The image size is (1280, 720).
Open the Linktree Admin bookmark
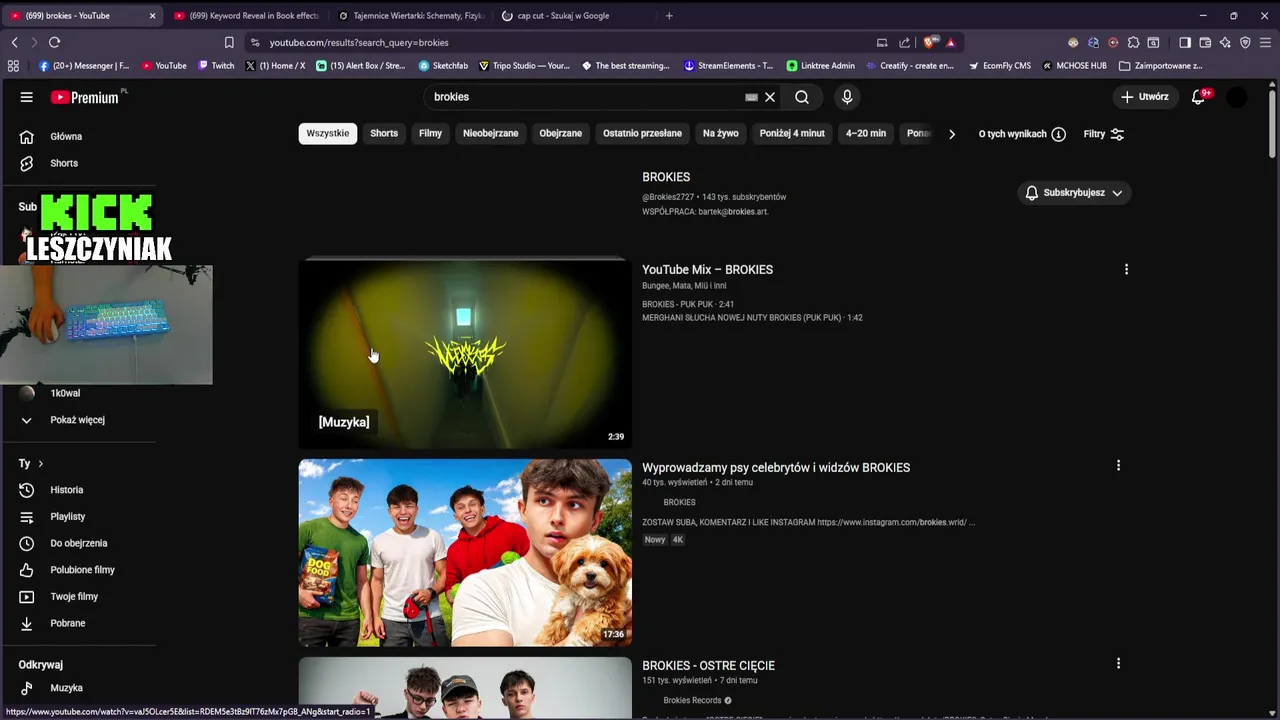coord(820,66)
